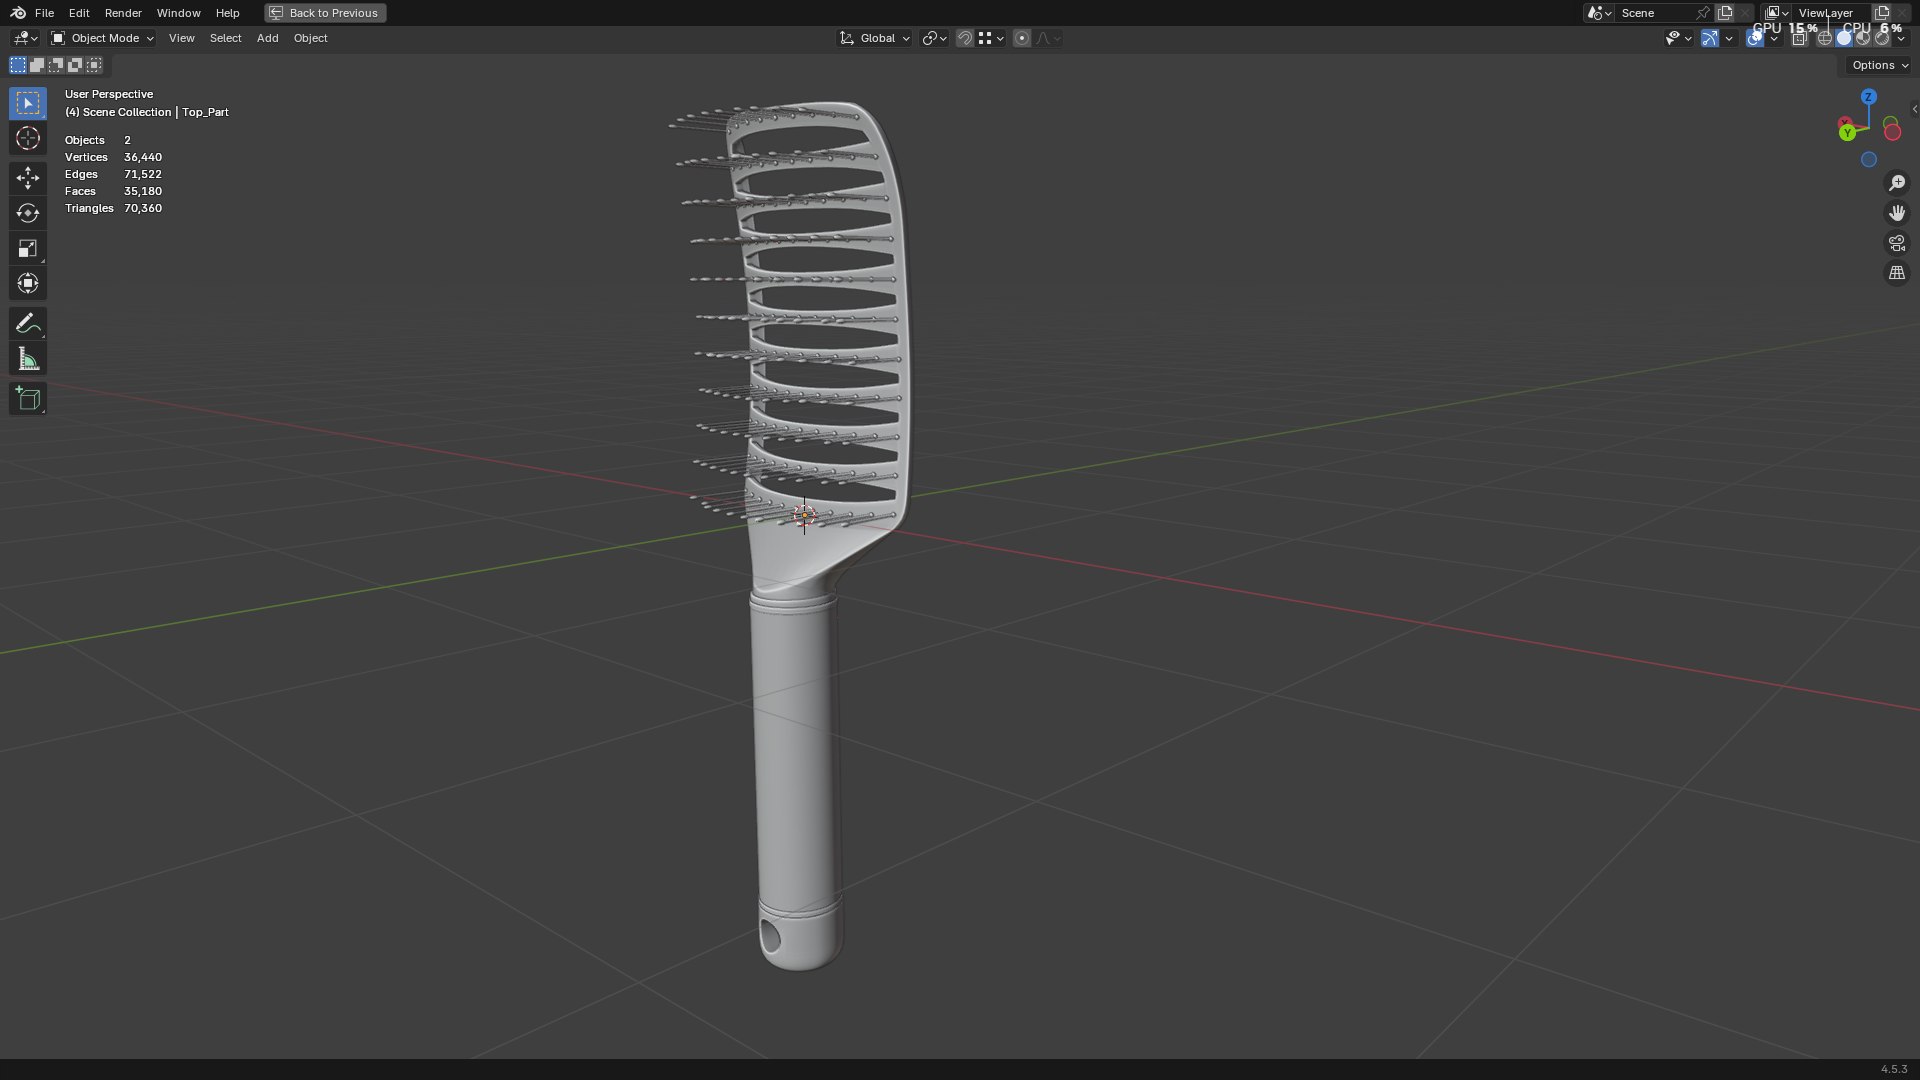Switch to material preview shading

[1863, 38]
